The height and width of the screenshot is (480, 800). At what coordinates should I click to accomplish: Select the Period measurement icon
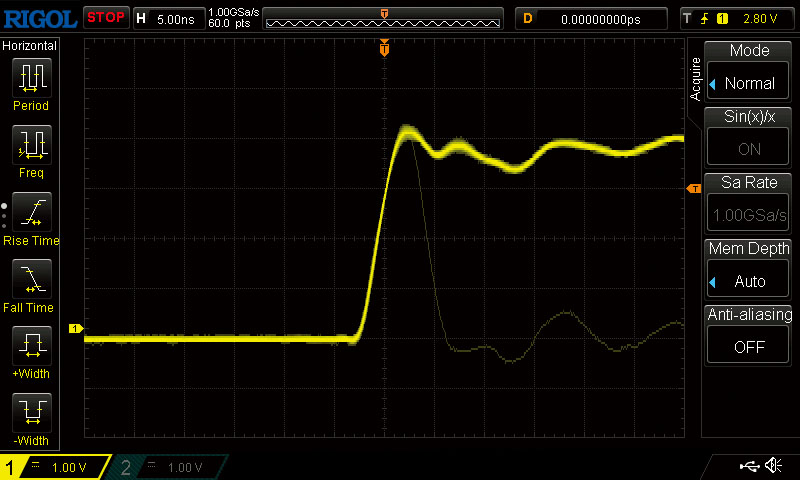(30, 78)
